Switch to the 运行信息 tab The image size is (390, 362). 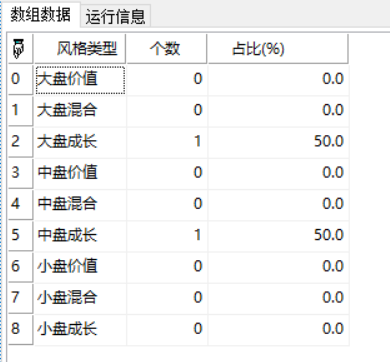coord(115,16)
